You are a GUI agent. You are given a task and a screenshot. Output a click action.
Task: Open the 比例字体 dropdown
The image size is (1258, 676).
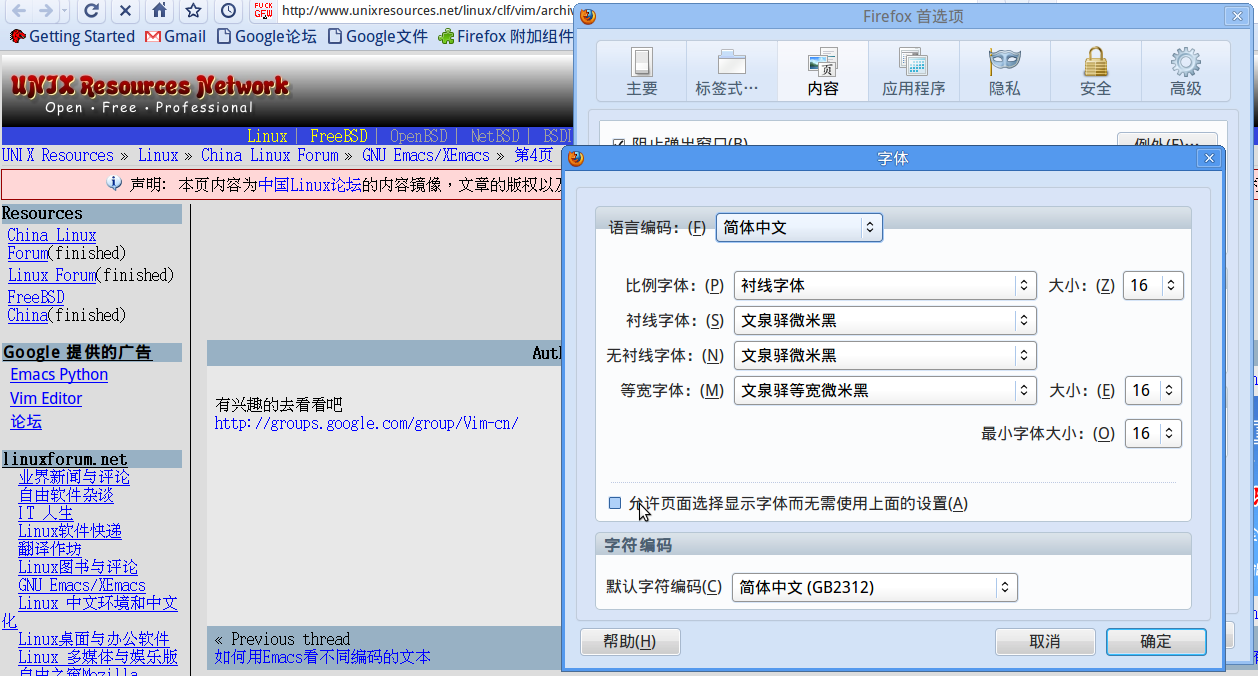click(x=885, y=285)
